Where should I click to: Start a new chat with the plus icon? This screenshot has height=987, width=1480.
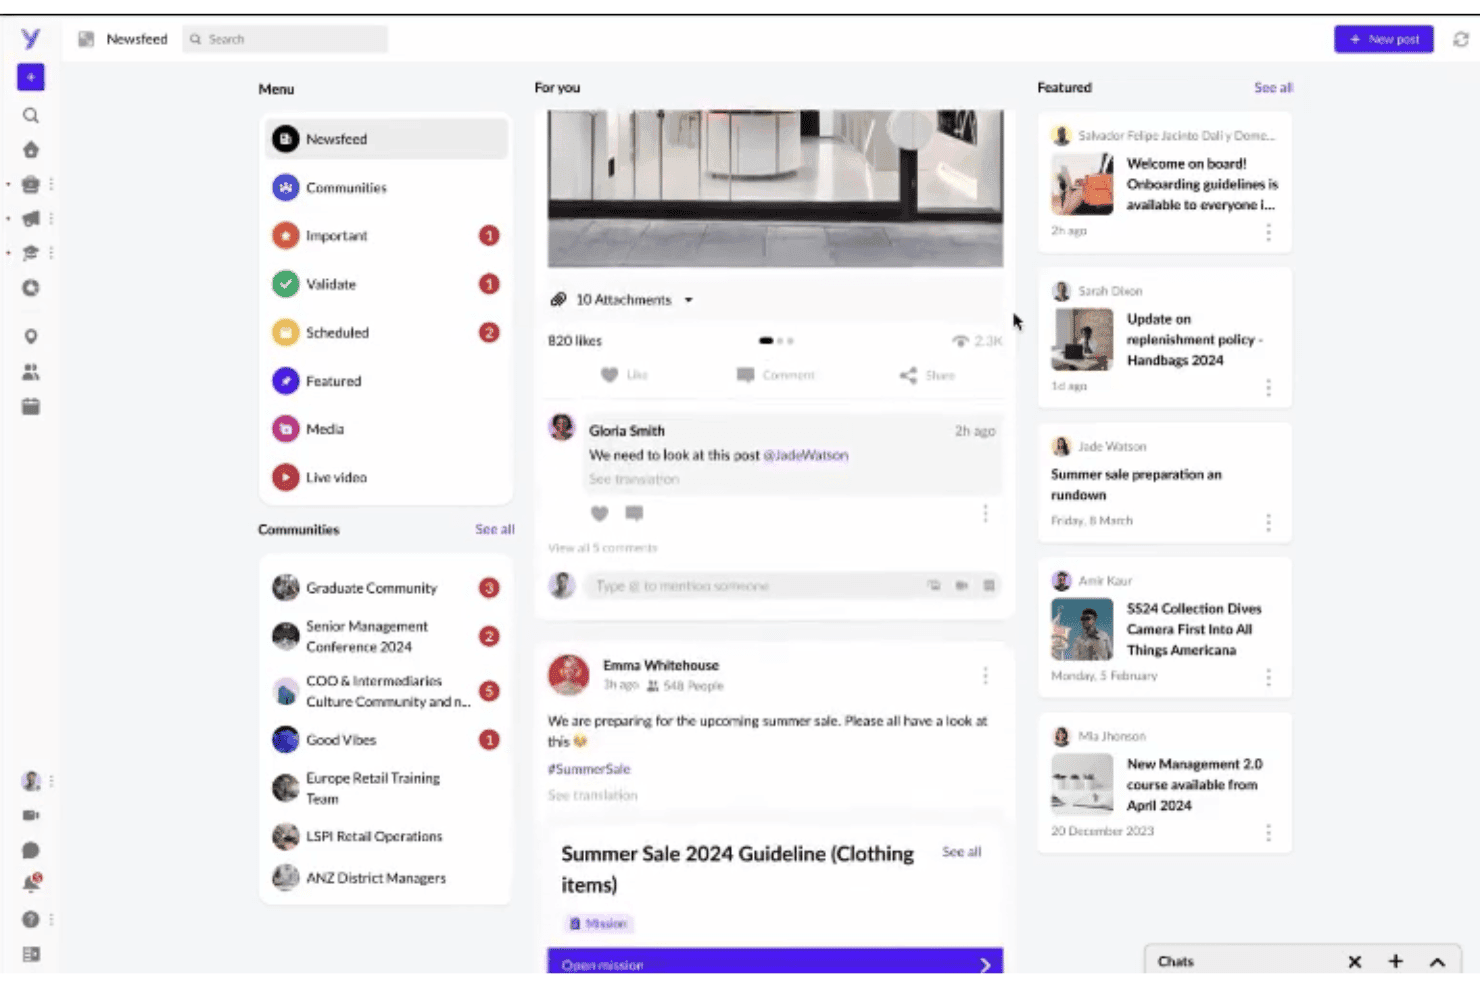point(1396,962)
